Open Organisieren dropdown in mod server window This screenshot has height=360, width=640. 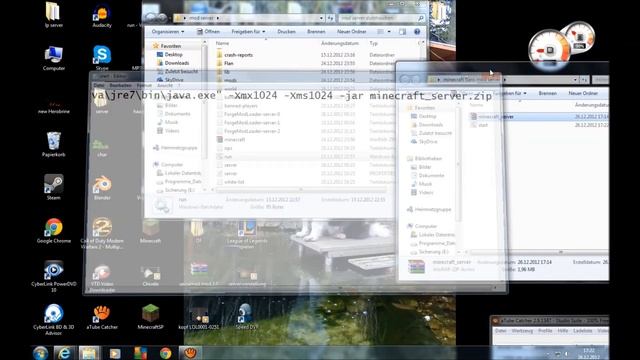[168, 31]
